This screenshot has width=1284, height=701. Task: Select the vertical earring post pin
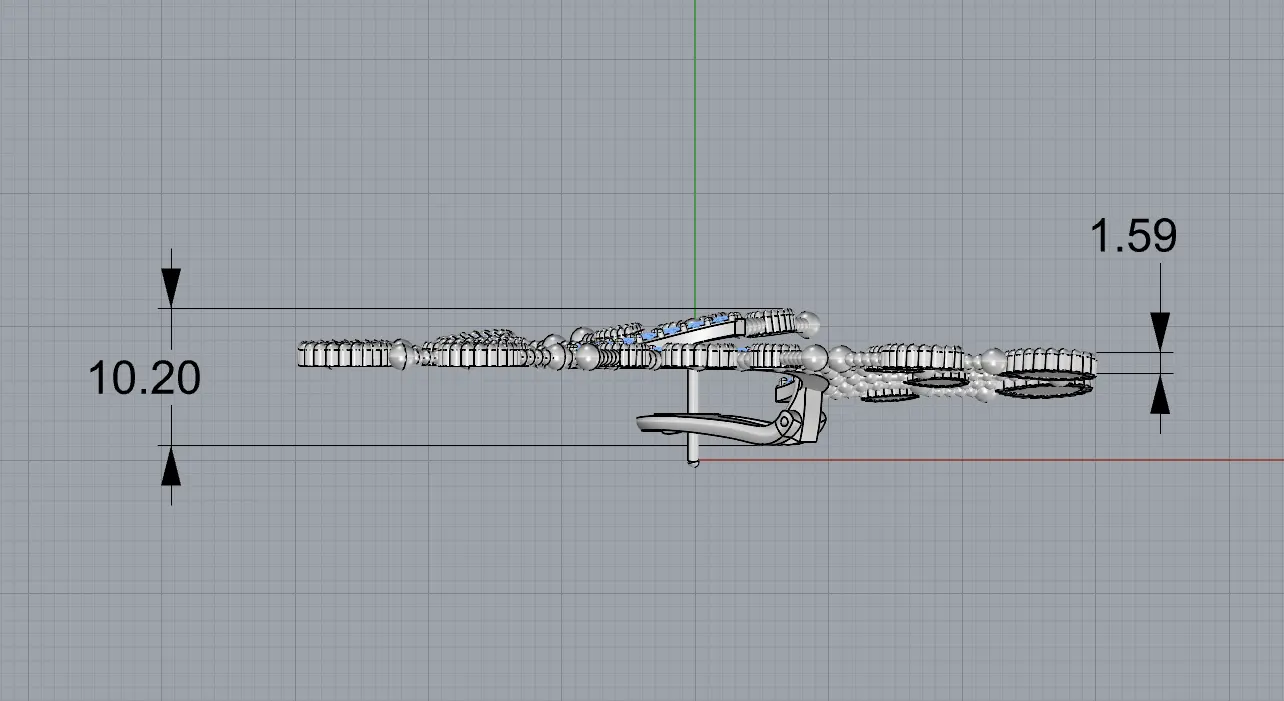click(691, 400)
